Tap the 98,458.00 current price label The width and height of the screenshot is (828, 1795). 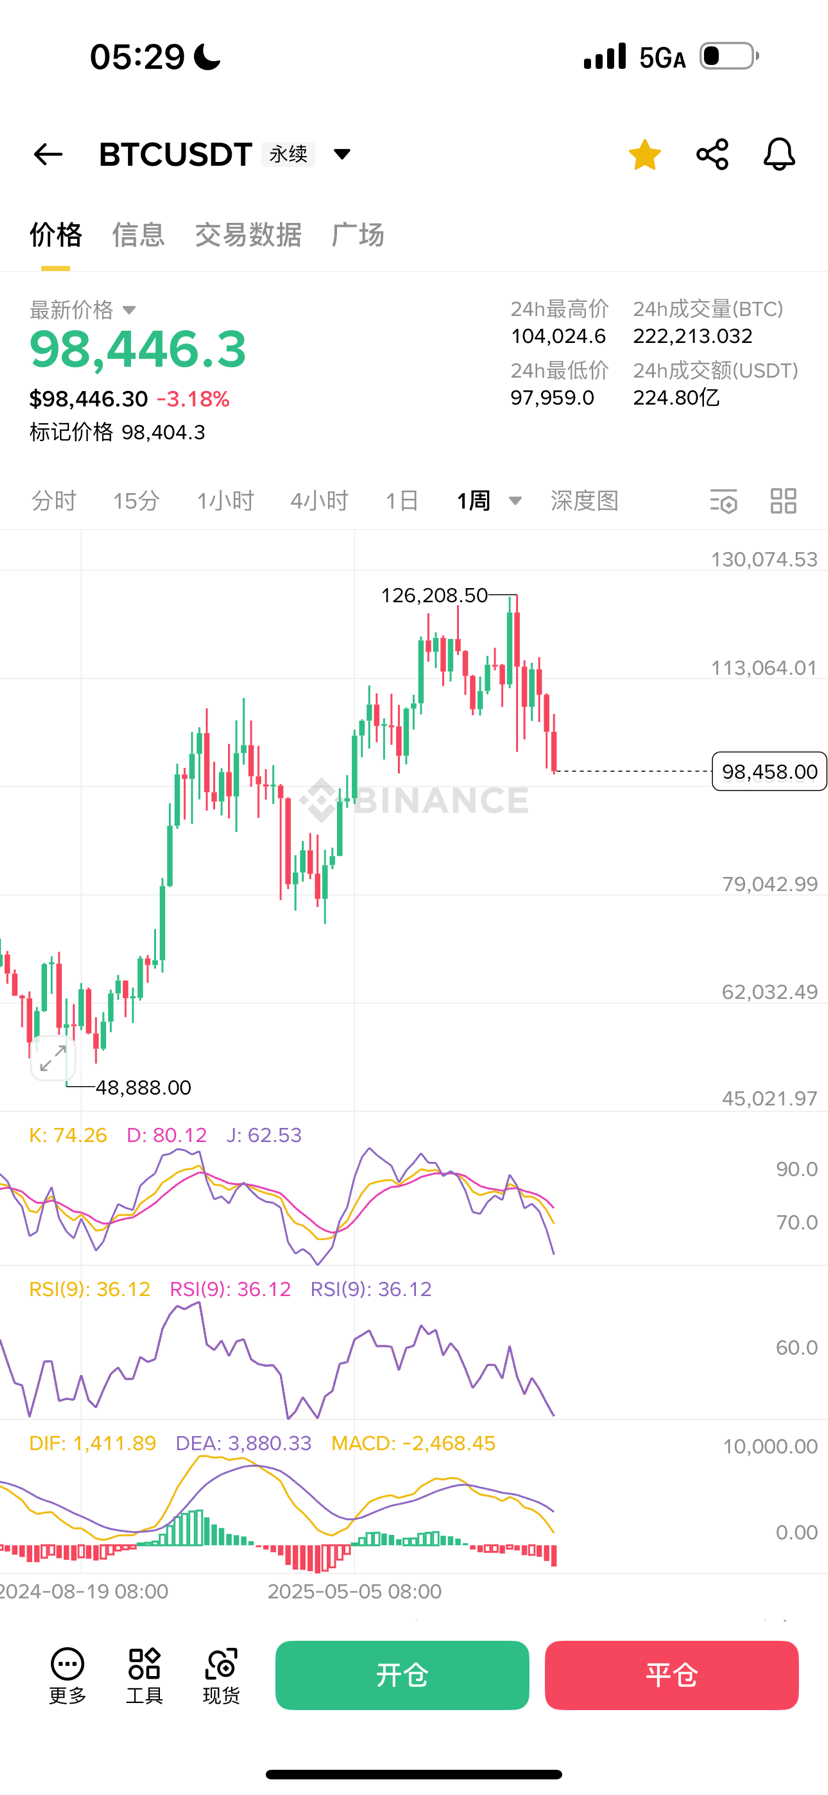769,771
